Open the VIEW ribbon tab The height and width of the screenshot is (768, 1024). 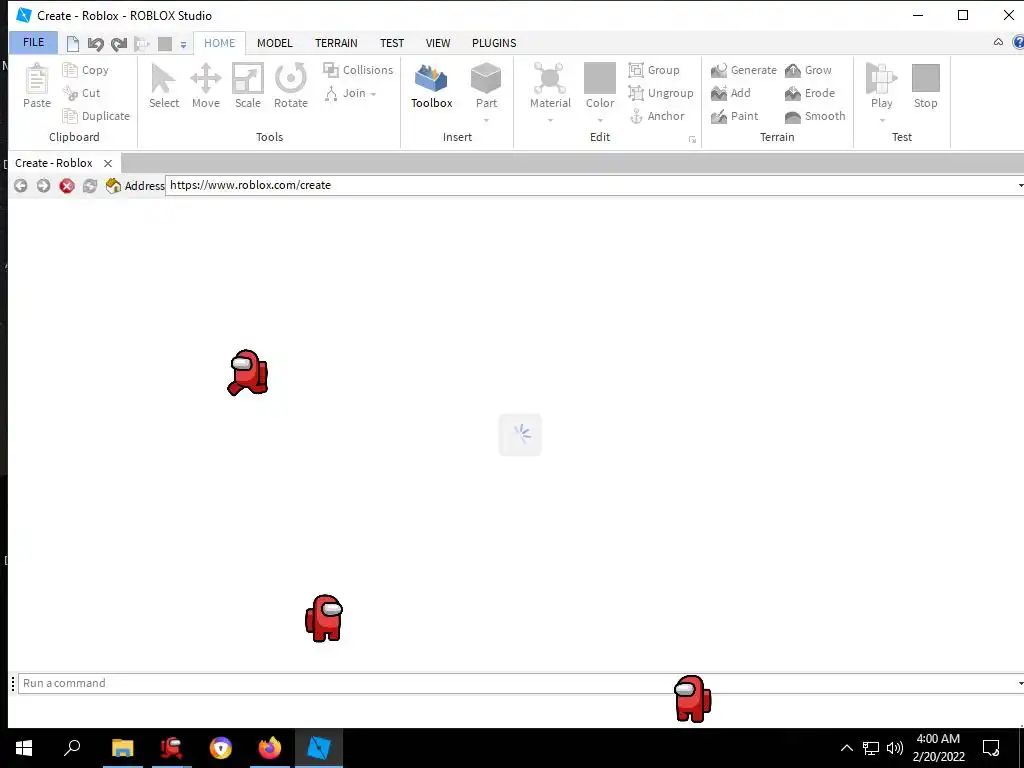click(x=438, y=43)
